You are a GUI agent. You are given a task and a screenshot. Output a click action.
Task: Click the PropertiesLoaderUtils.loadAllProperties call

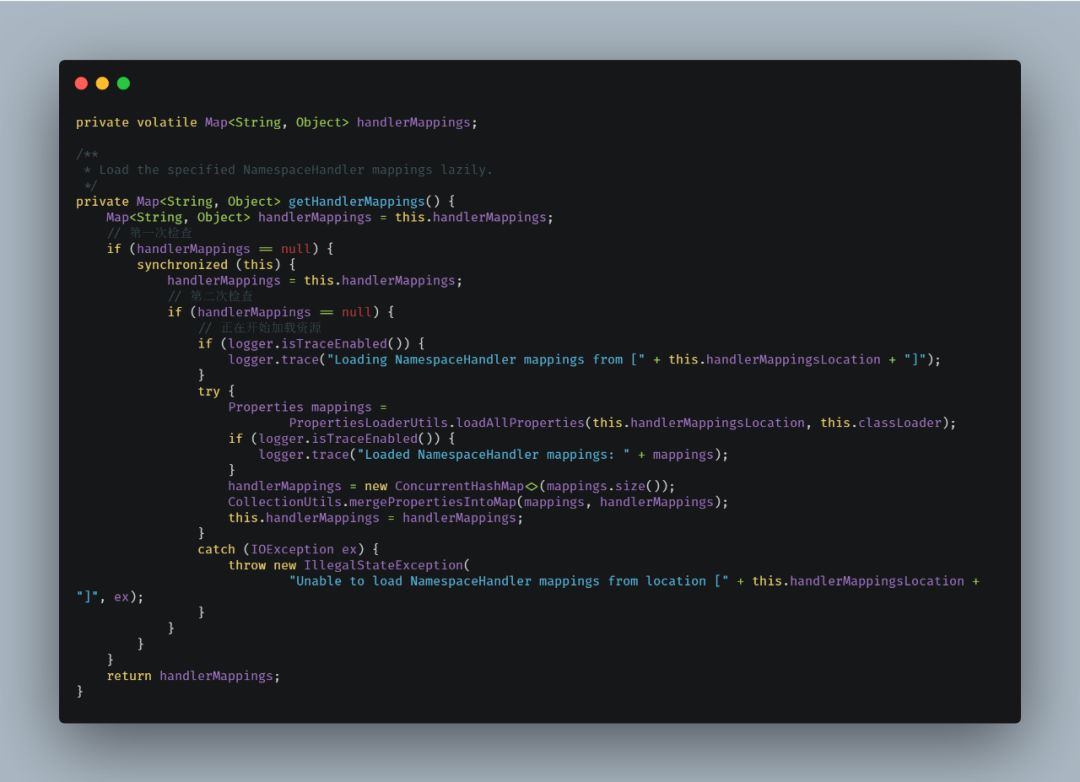point(622,423)
